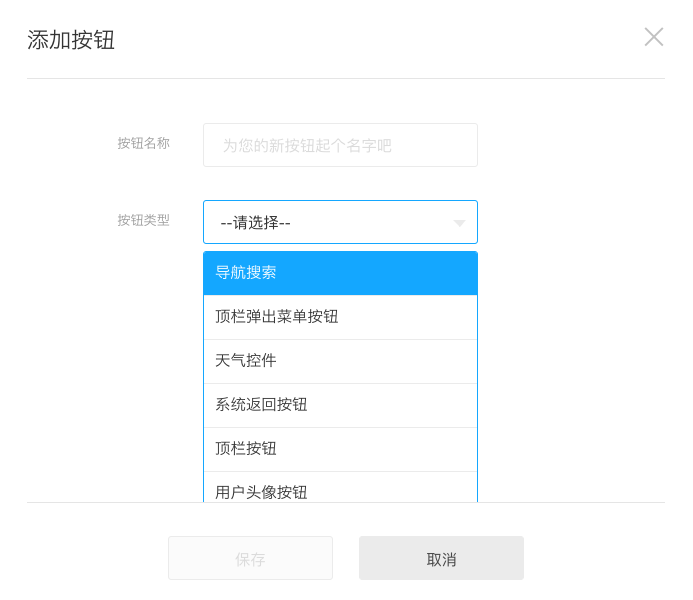
Task: Collapse the open 按钮类型 dropdown list
Action: click(x=340, y=222)
